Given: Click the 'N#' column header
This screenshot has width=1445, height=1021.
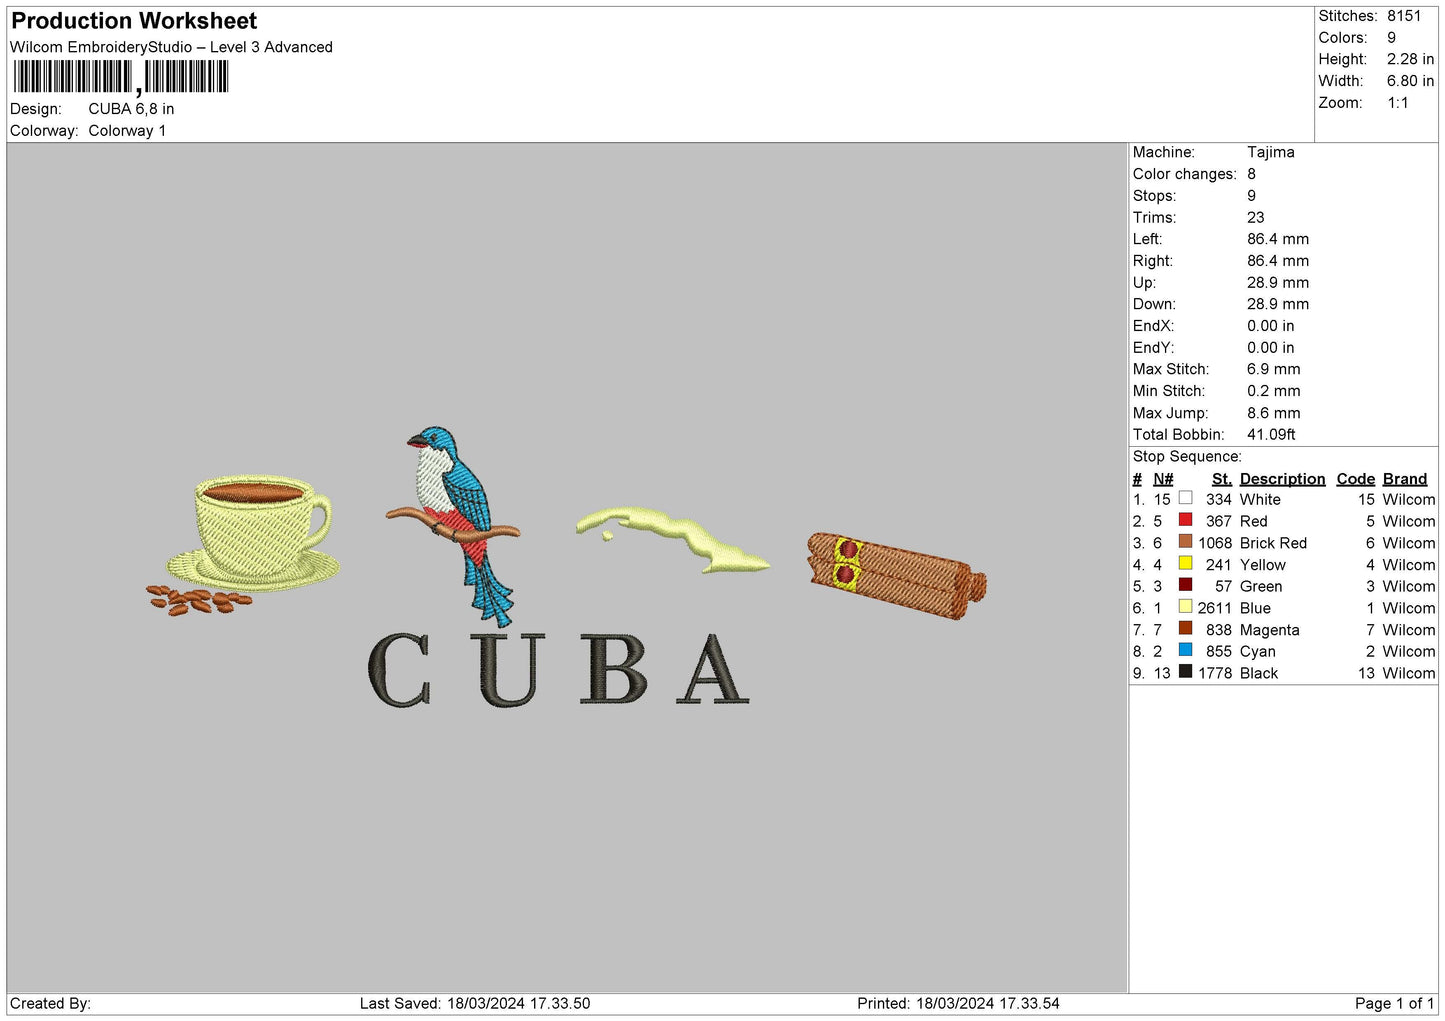Looking at the screenshot, I should coord(1163,479).
